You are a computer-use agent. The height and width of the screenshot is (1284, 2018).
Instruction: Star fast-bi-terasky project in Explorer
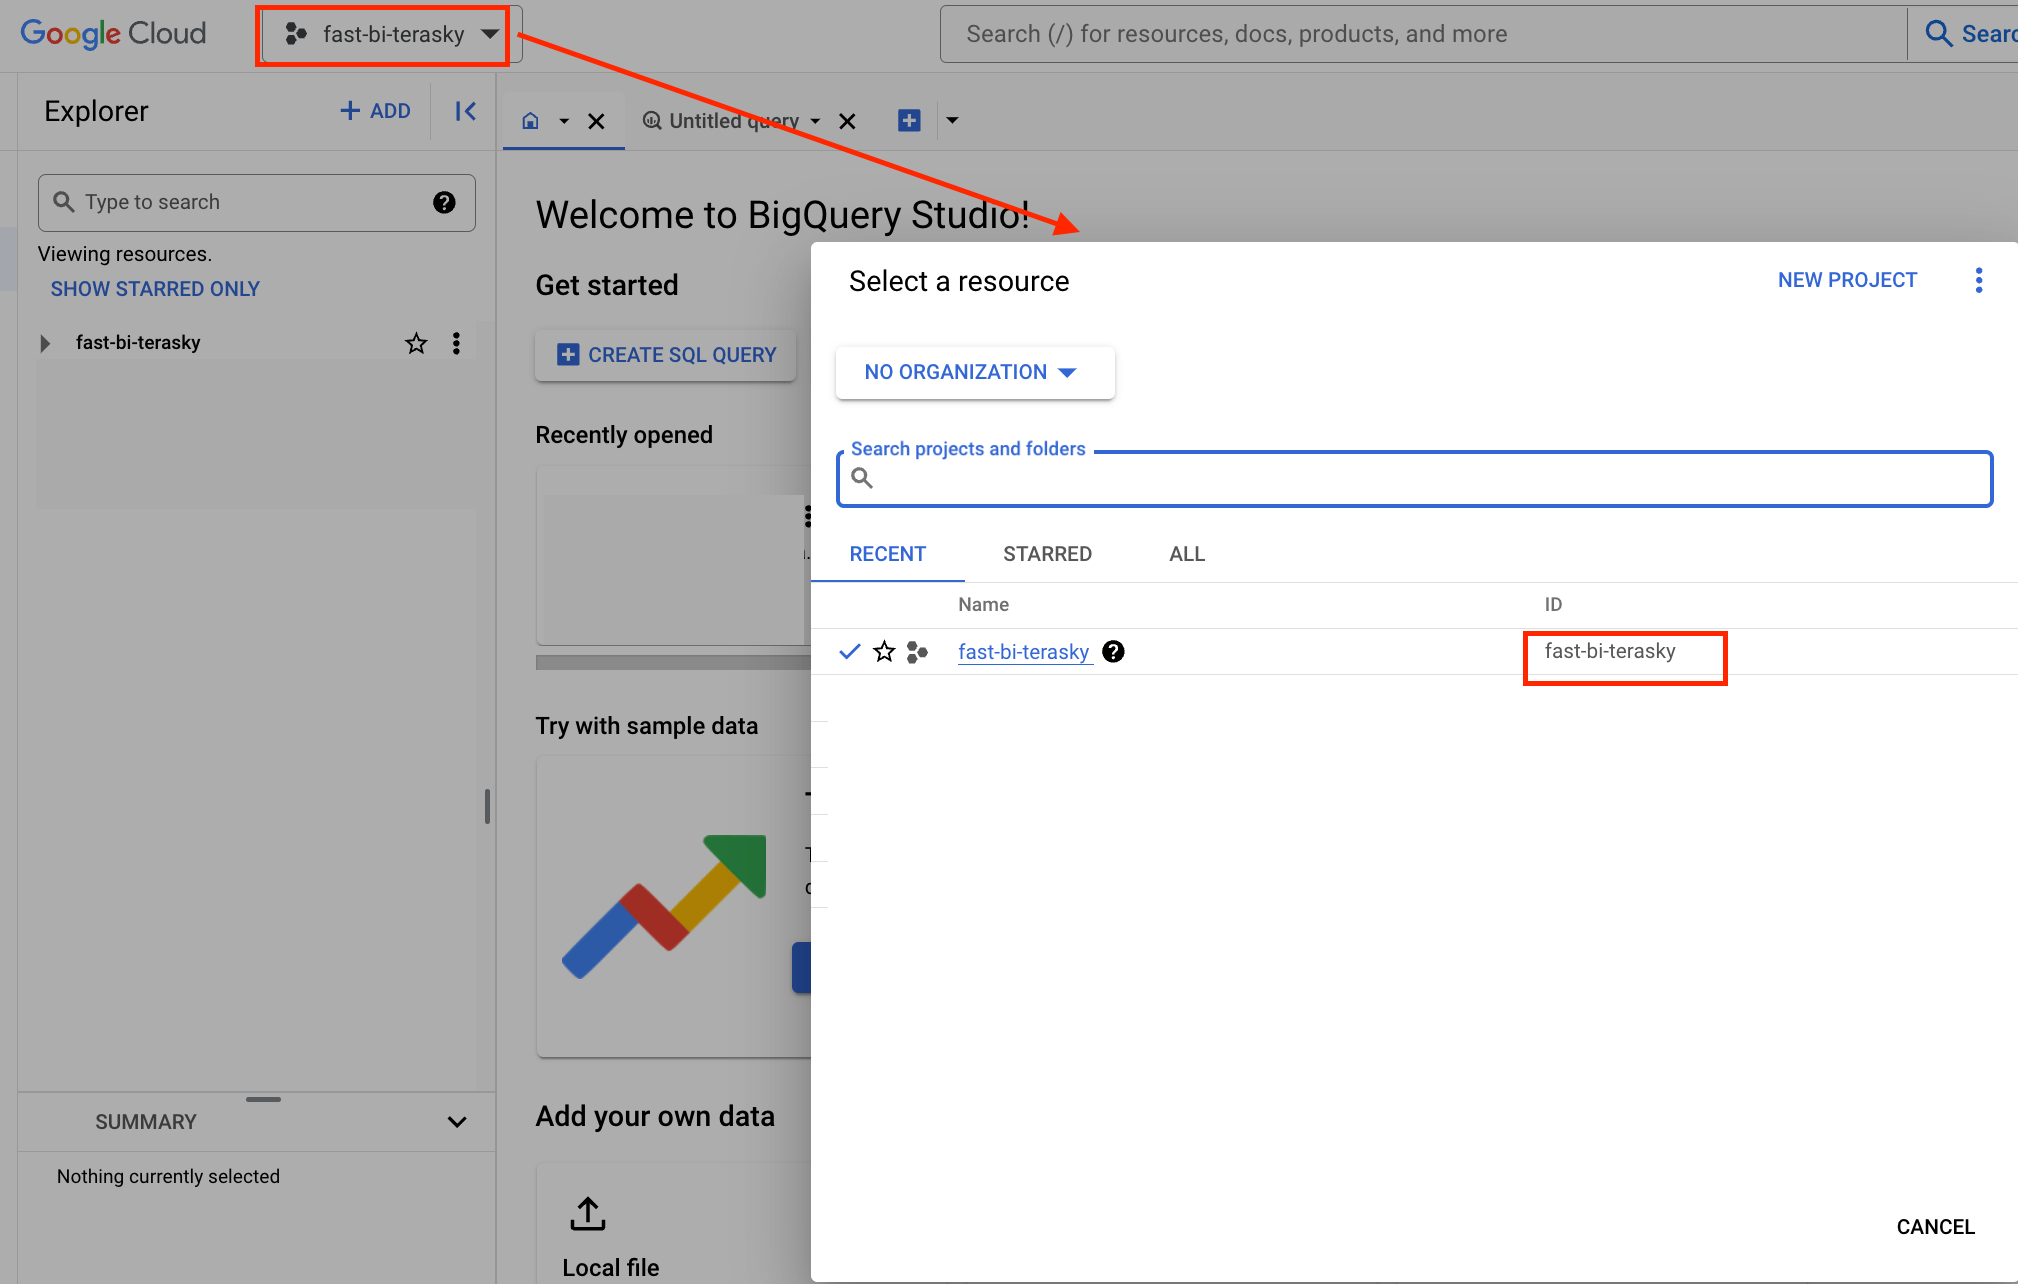click(x=416, y=344)
